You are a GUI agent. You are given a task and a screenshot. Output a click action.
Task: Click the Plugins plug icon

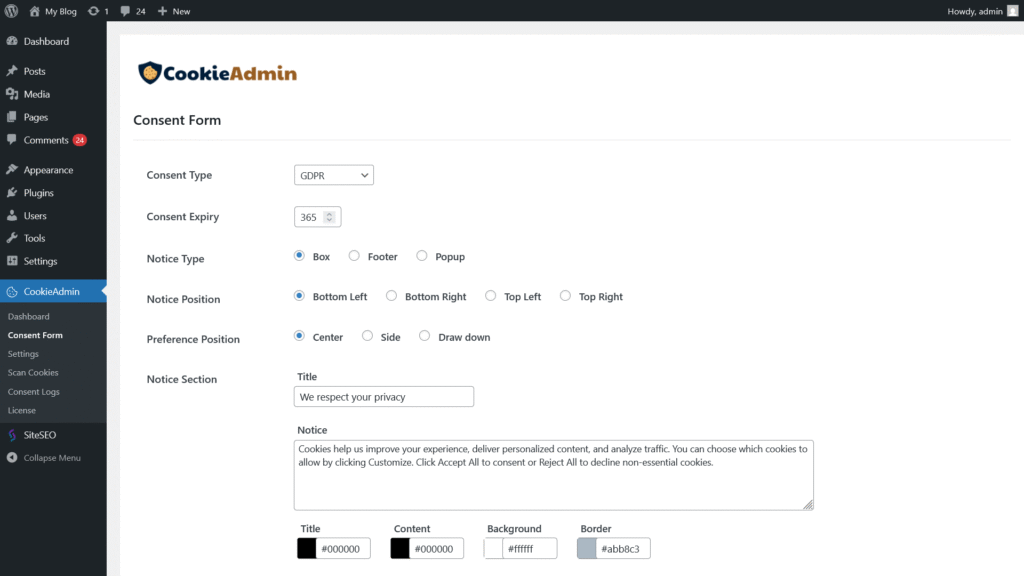(12, 193)
